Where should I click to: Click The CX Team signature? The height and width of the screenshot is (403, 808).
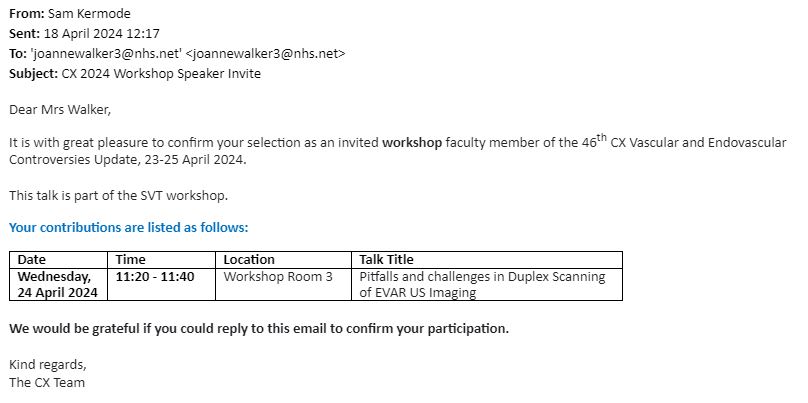click(x=47, y=382)
